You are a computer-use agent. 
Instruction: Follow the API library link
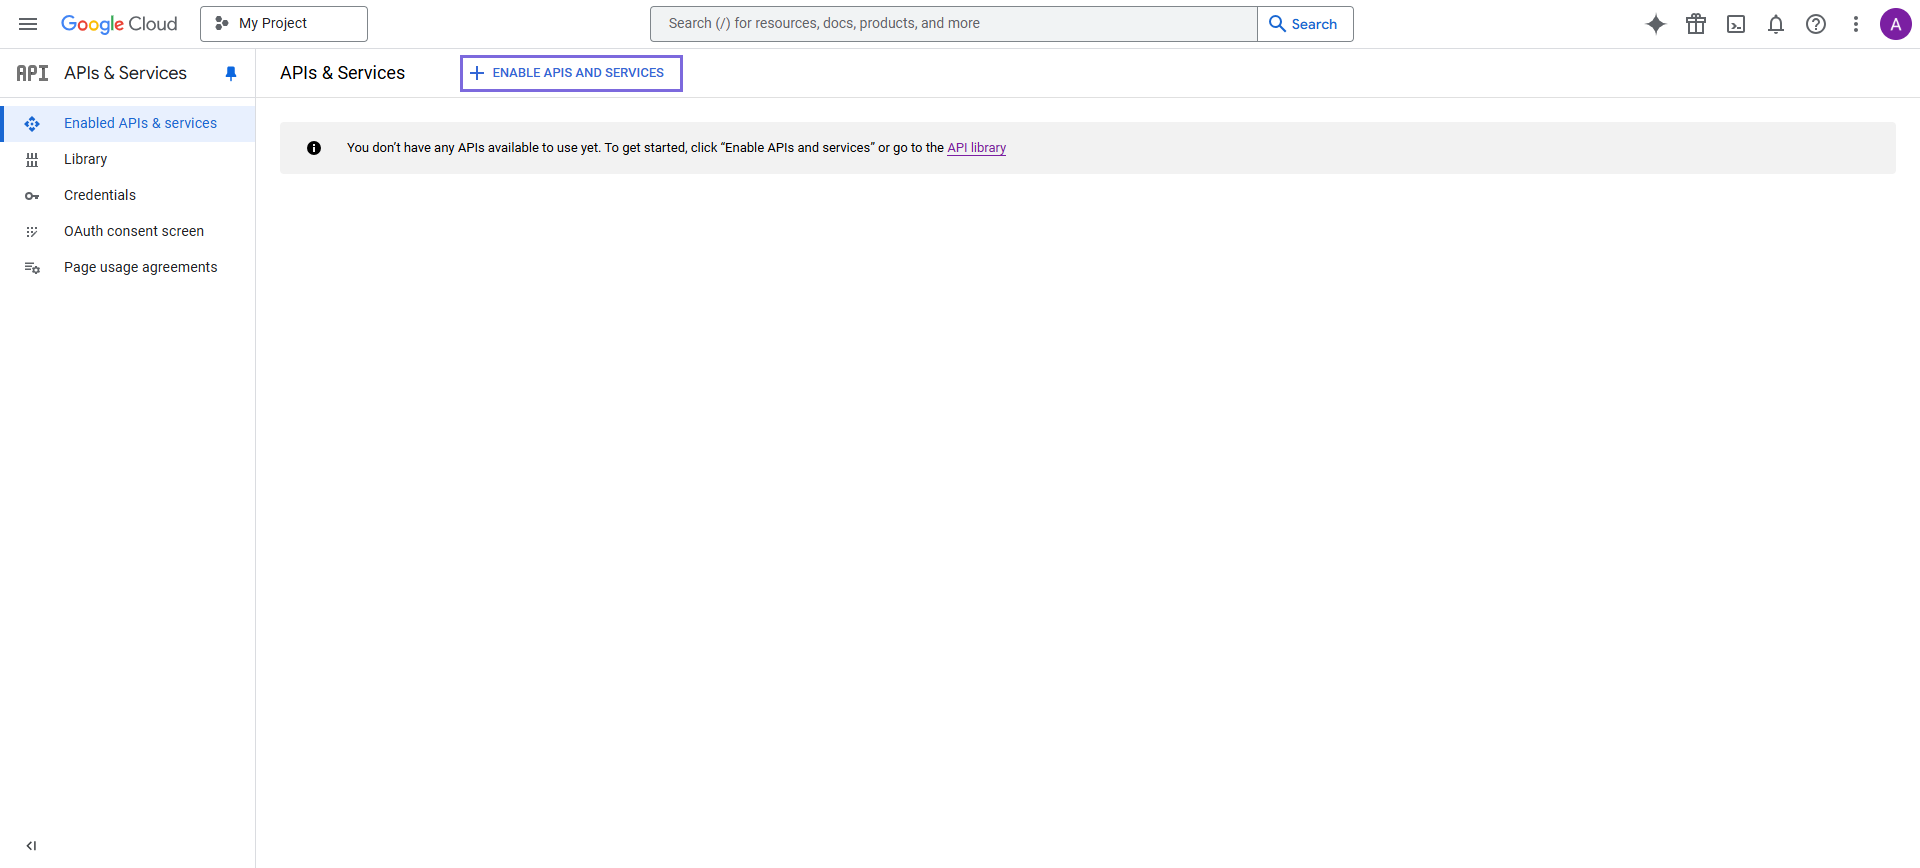(x=976, y=148)
